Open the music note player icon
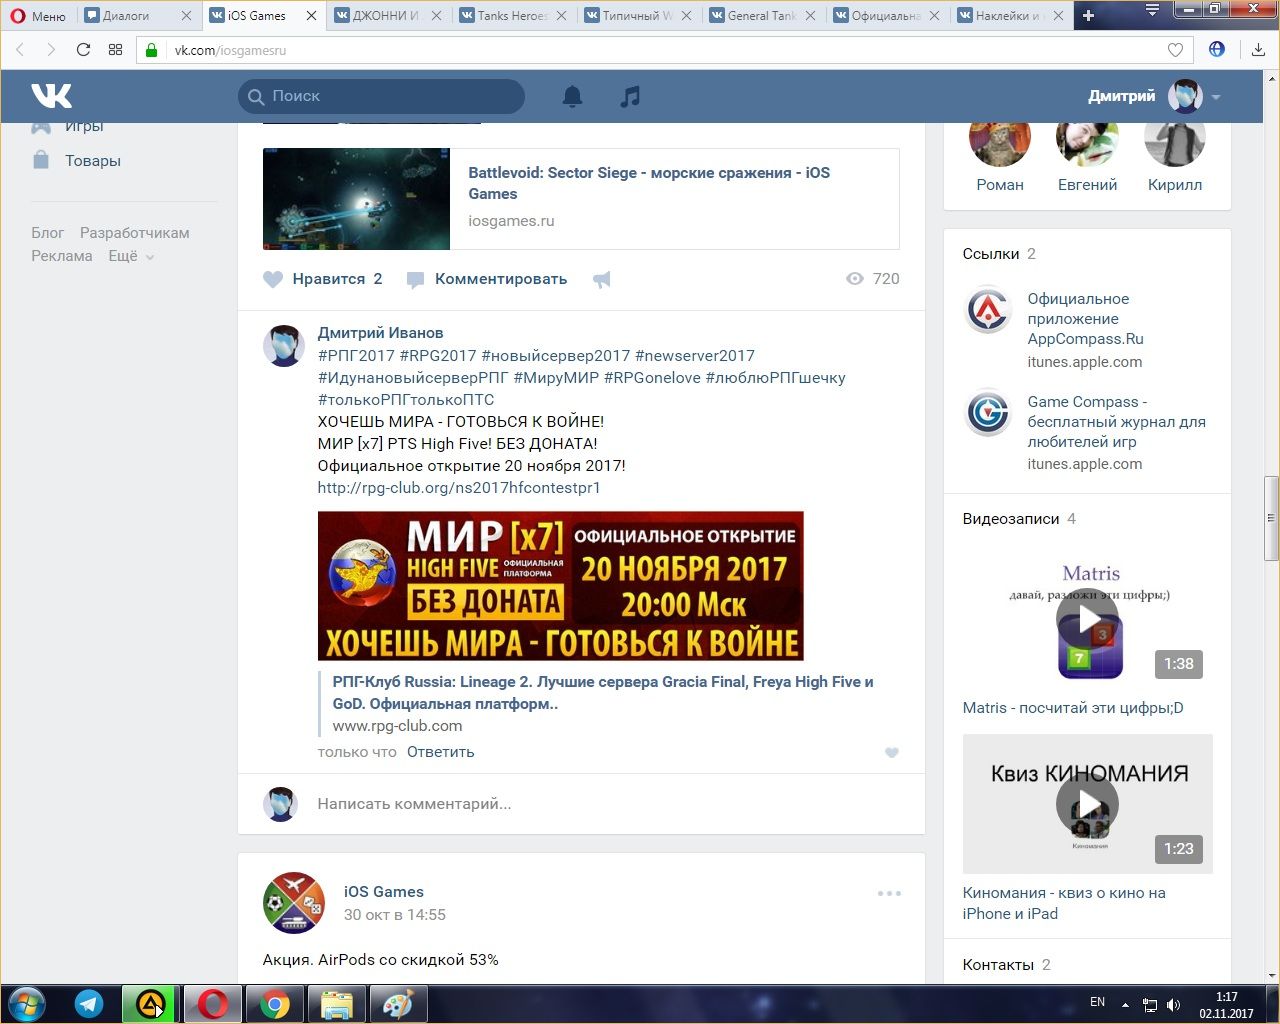Image resolution: width=1280 pixels, height=1024 pixels. [630, 96]
